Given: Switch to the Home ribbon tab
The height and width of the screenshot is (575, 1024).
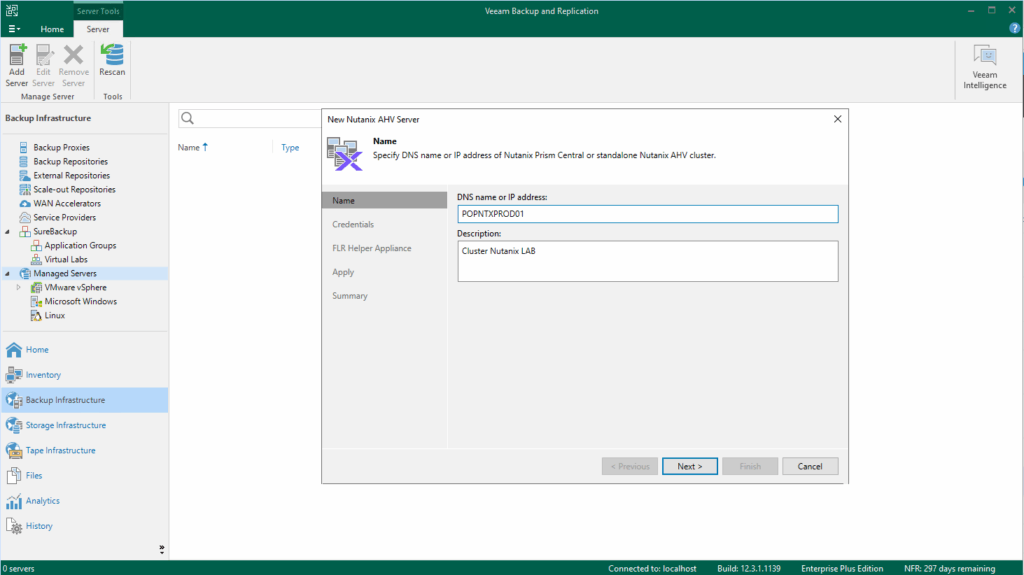Looking at the screenshot, I should click(x=52, y=29).
